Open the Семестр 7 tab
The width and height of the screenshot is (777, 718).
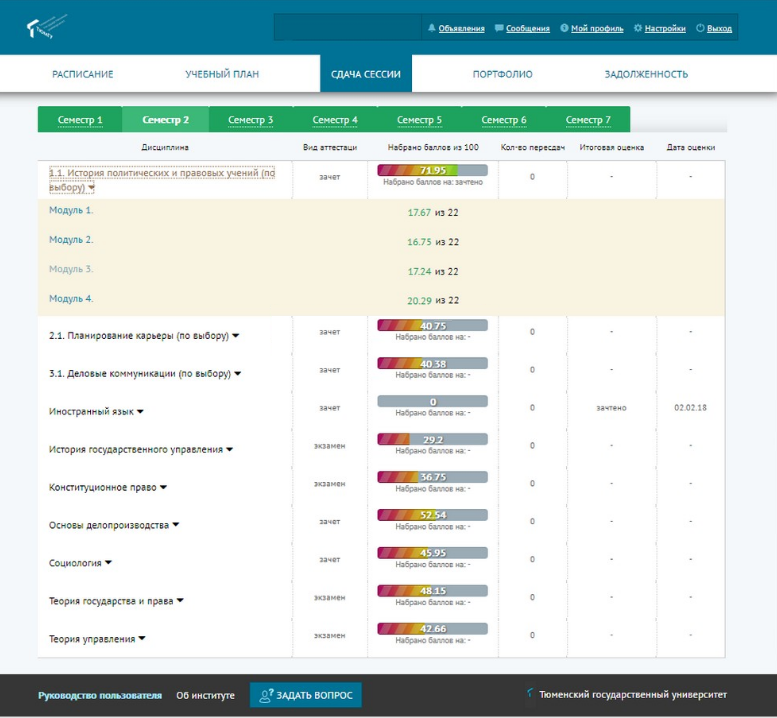point(588,120)
